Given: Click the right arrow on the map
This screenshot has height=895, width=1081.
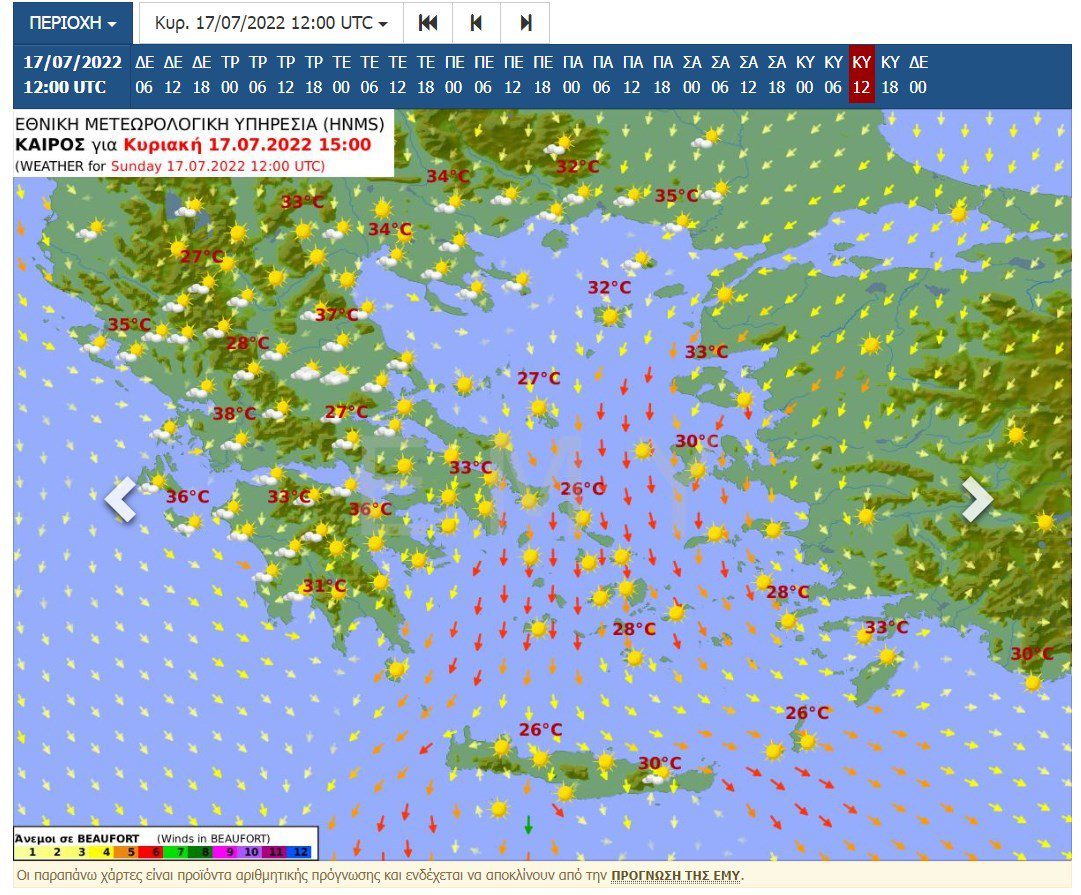Looking at the screenshot, I should pyautogui.click(x=977, y=499).
